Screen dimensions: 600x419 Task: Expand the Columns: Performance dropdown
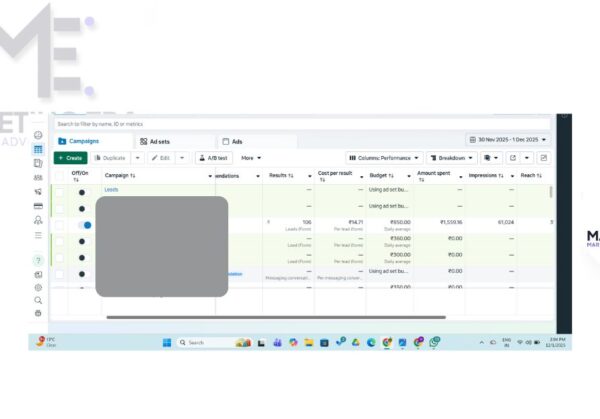pos(384,158)
